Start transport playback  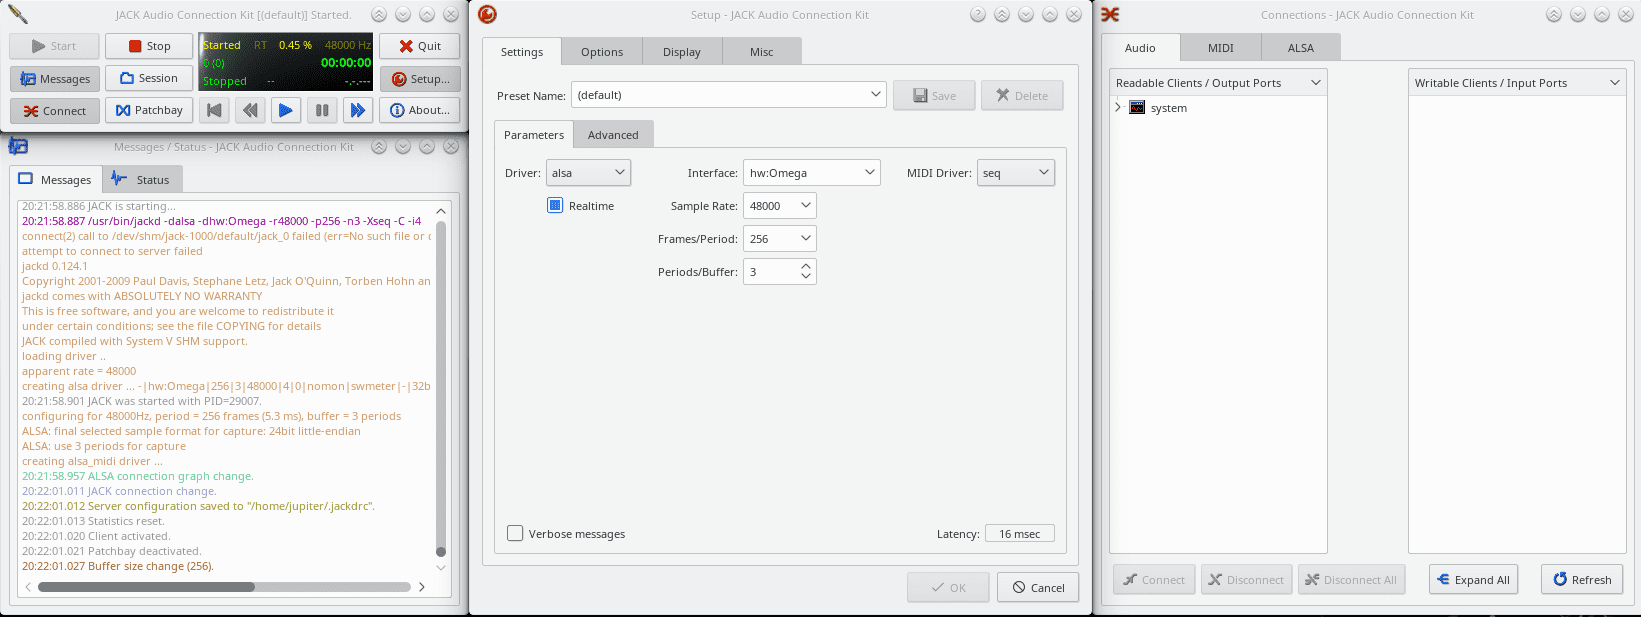pyautogui.click(x=286, y=110)
